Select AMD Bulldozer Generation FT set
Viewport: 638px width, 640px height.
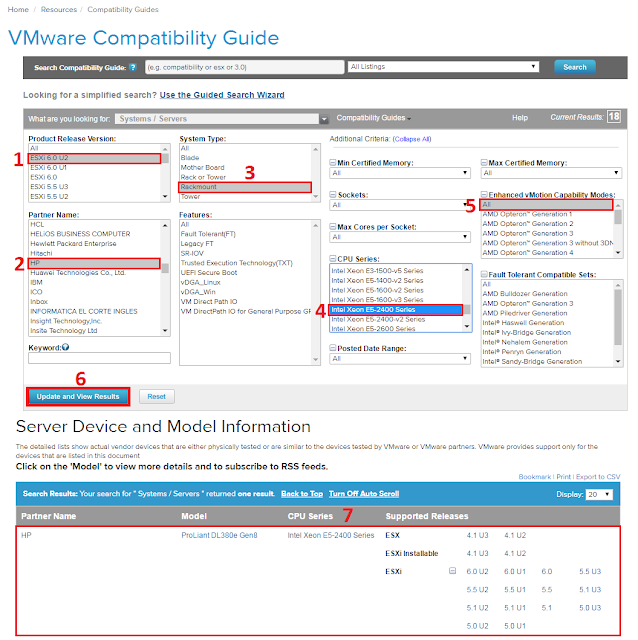pyautogui.click(x=547, y=294)
